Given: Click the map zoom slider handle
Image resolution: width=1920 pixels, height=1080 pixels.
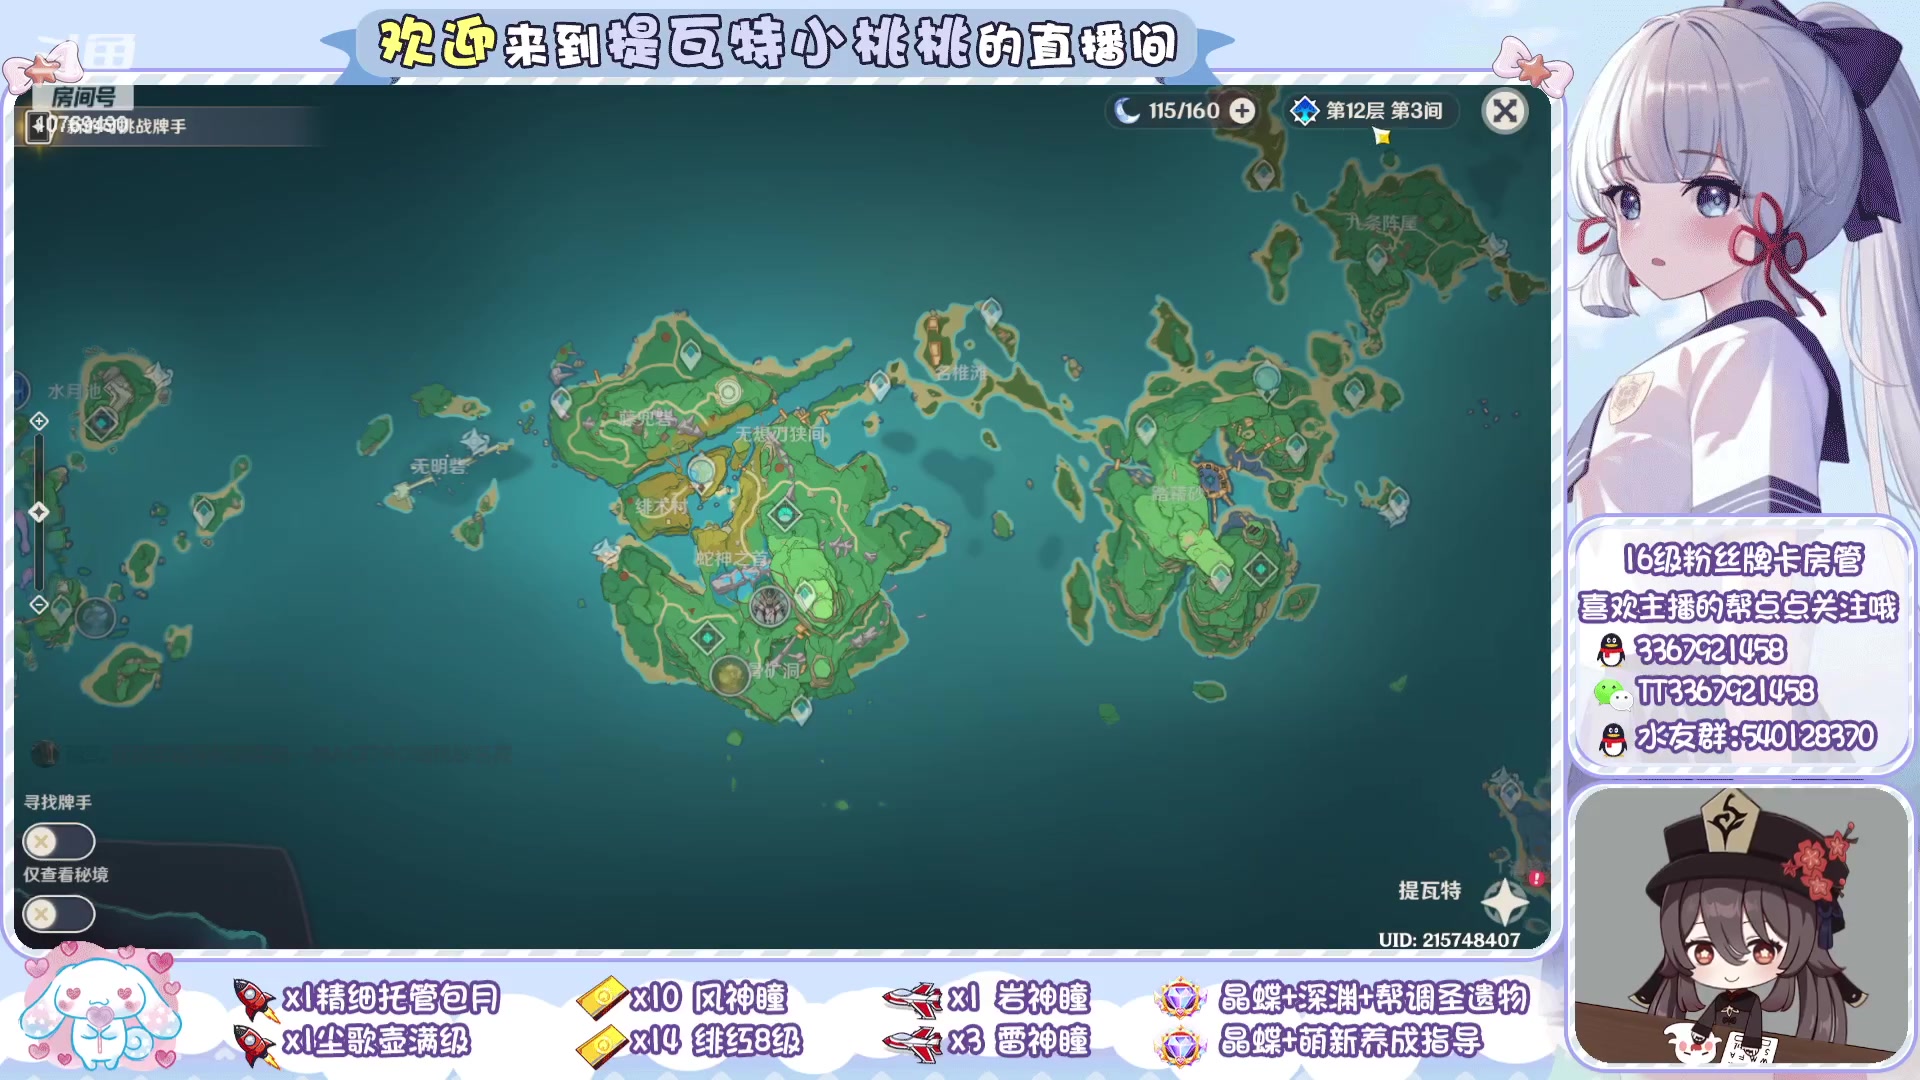Looking at the screenshot, I should (x=39, y=512).
